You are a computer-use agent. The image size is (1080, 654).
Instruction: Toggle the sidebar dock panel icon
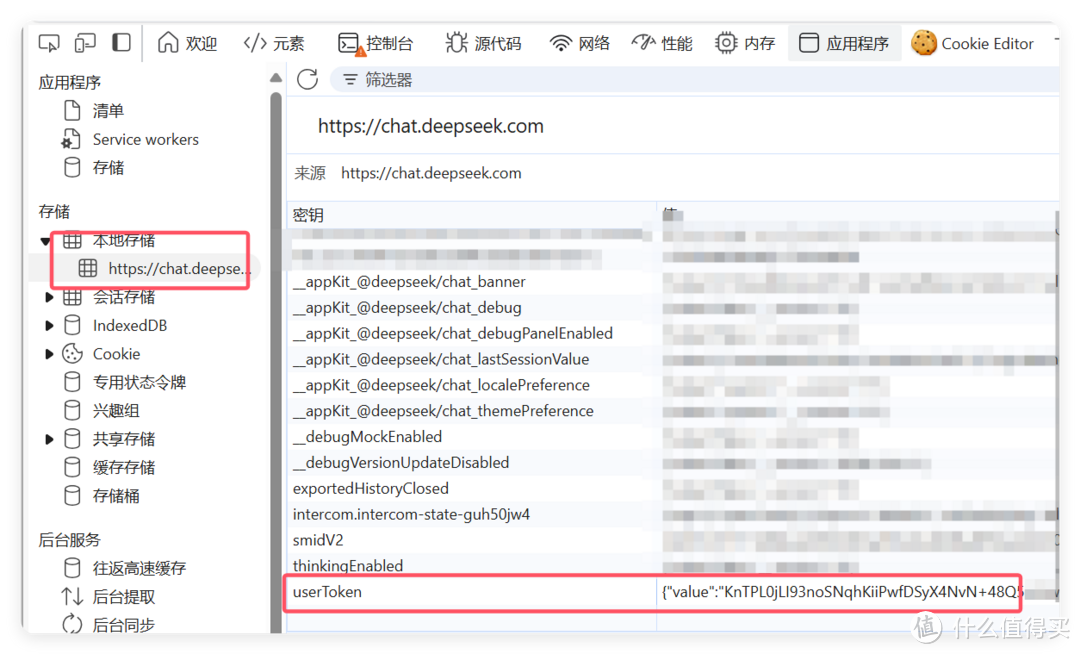coord(121,43)
